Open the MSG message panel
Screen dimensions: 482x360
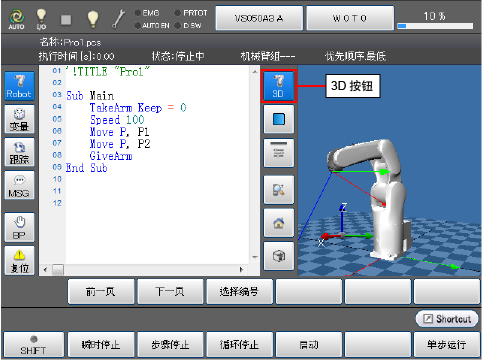(19, 185)
